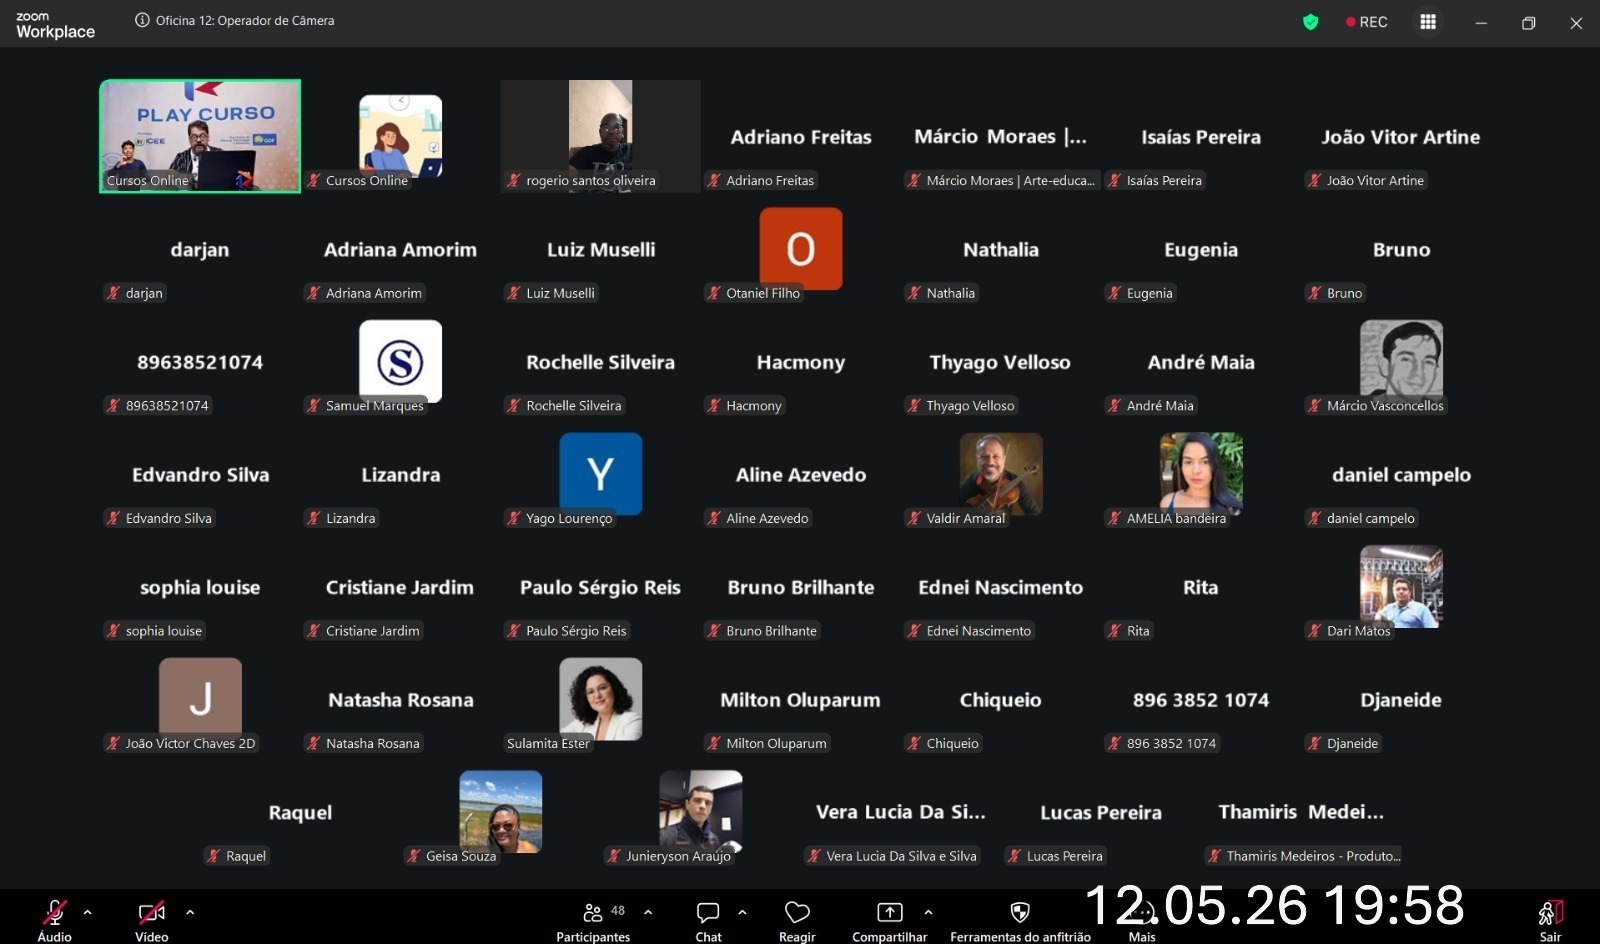Click João Victor Chaves 2D J avatar
This screenshot has width=1600, height=944.
tap(200, 697)
